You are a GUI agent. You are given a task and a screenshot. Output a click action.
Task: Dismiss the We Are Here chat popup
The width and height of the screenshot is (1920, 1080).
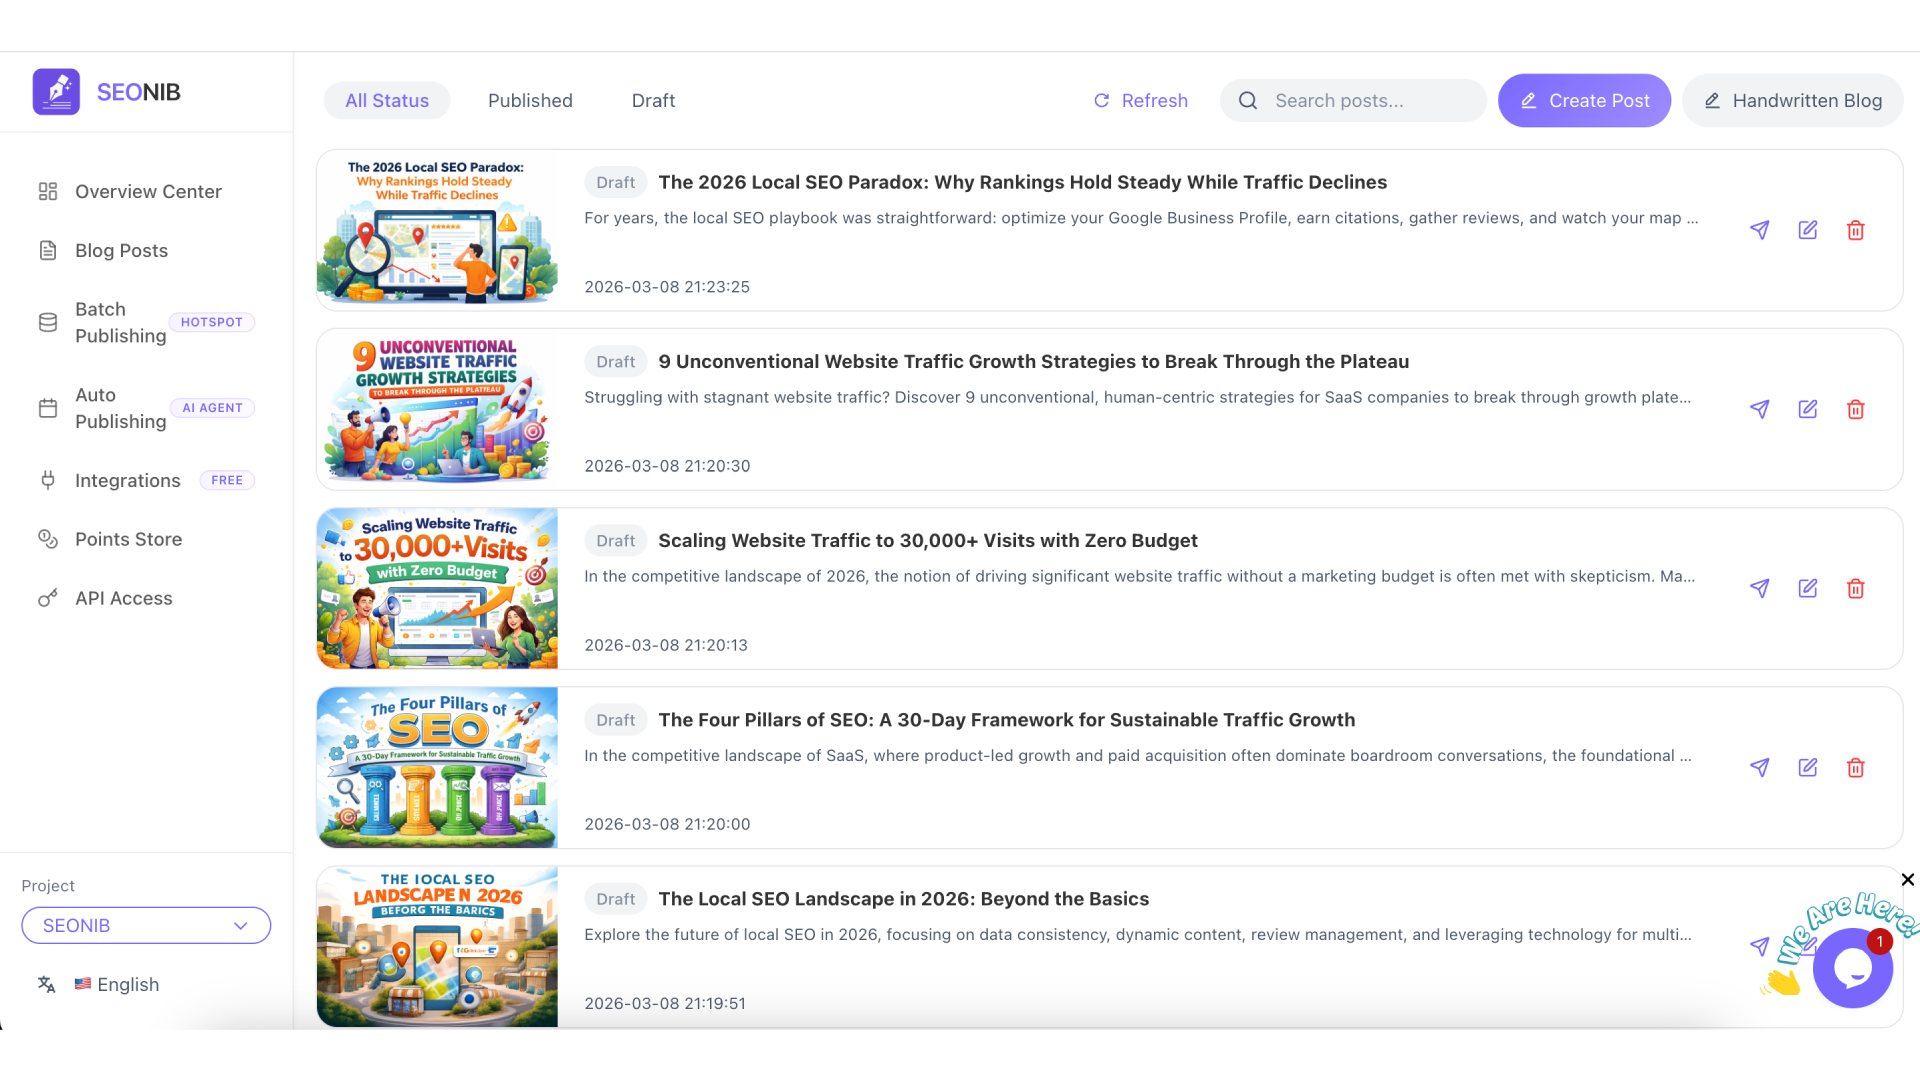coord(1907,880)
